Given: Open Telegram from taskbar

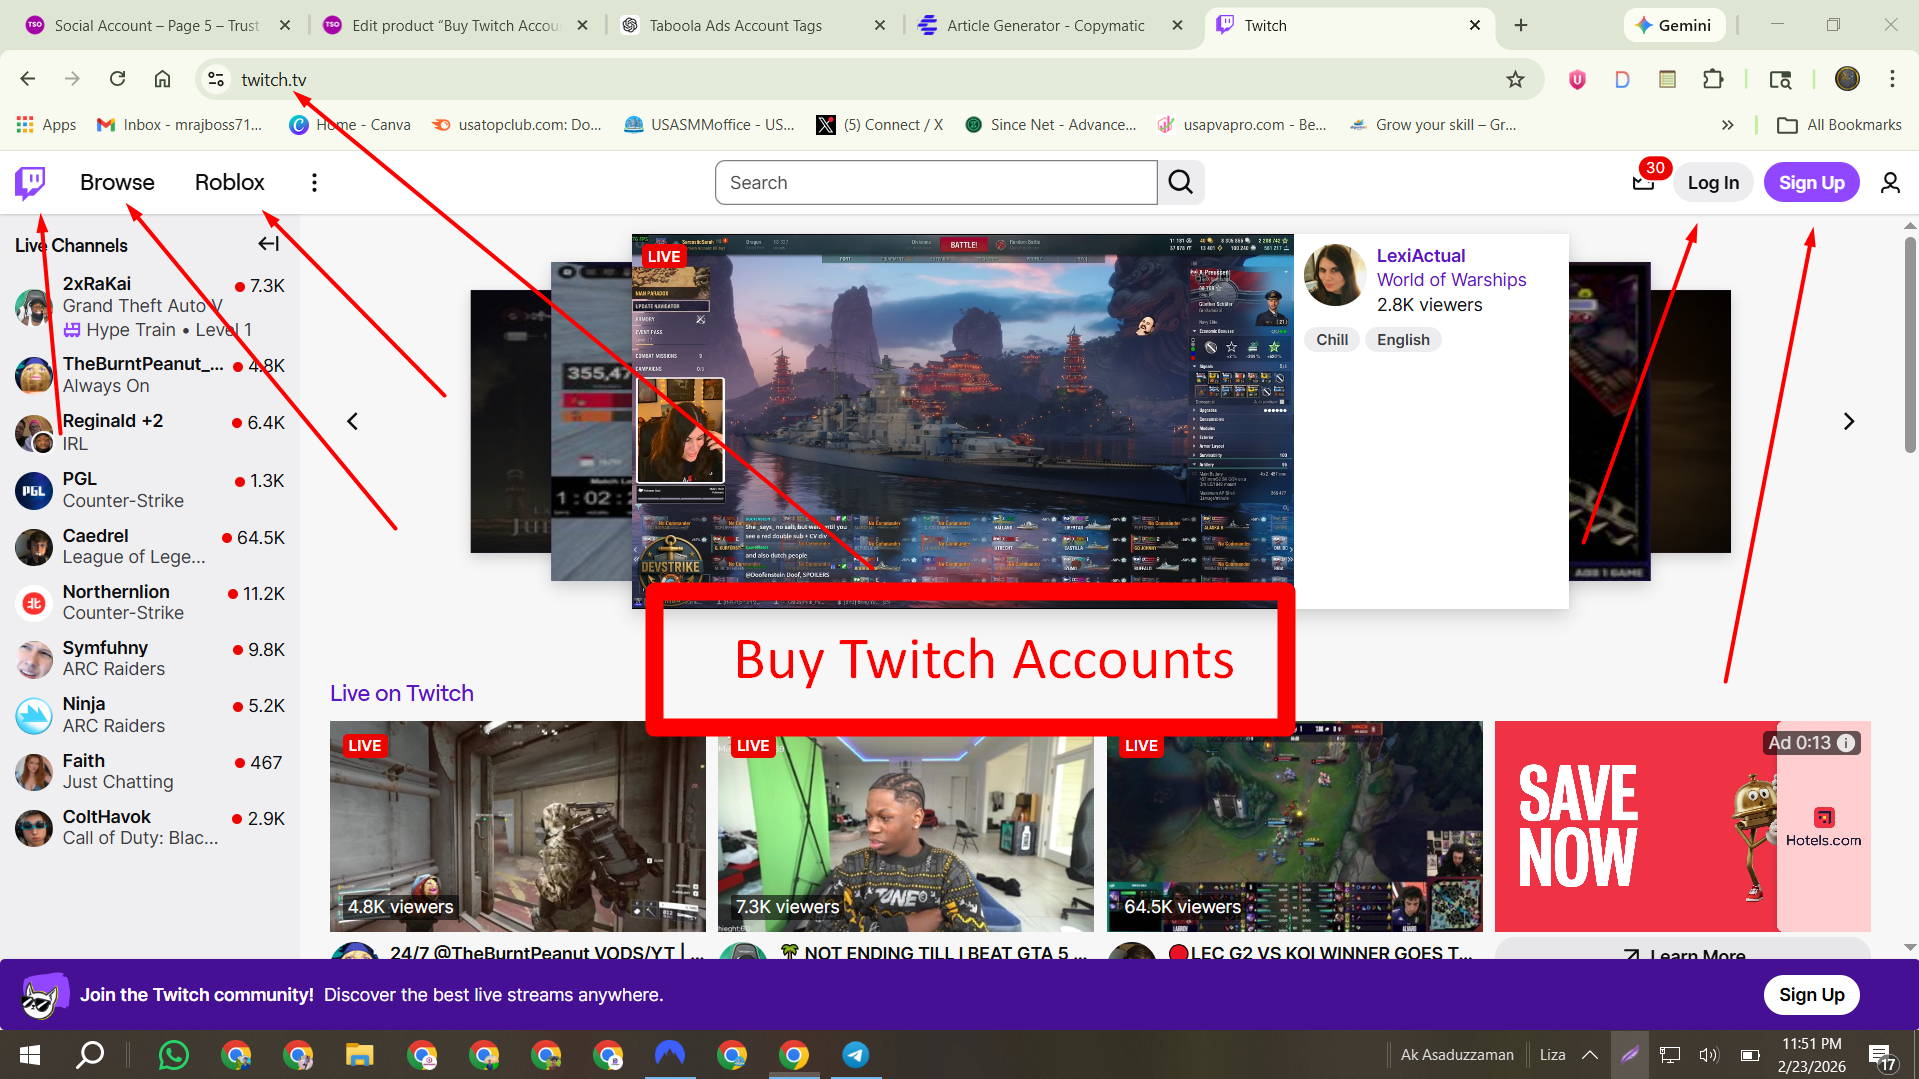Looking at the screenshot, I should click(x=855, y=1055).
